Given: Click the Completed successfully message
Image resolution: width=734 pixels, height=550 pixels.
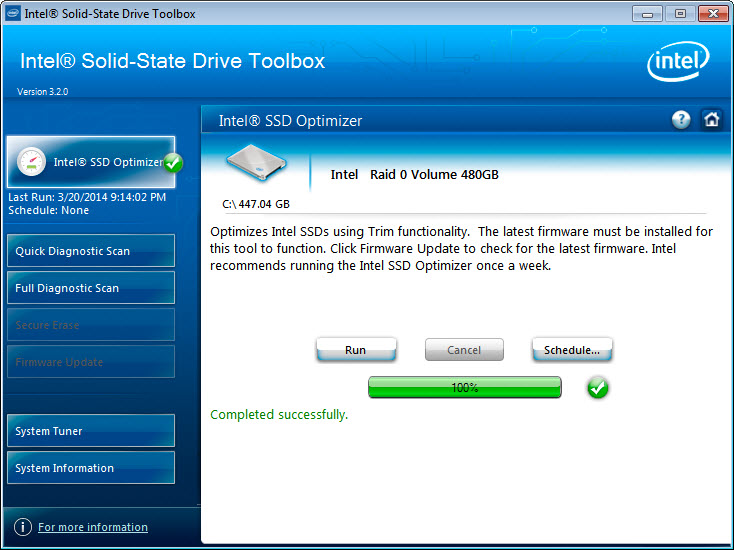Looking at the screenshot, I should tap(279, 415).
